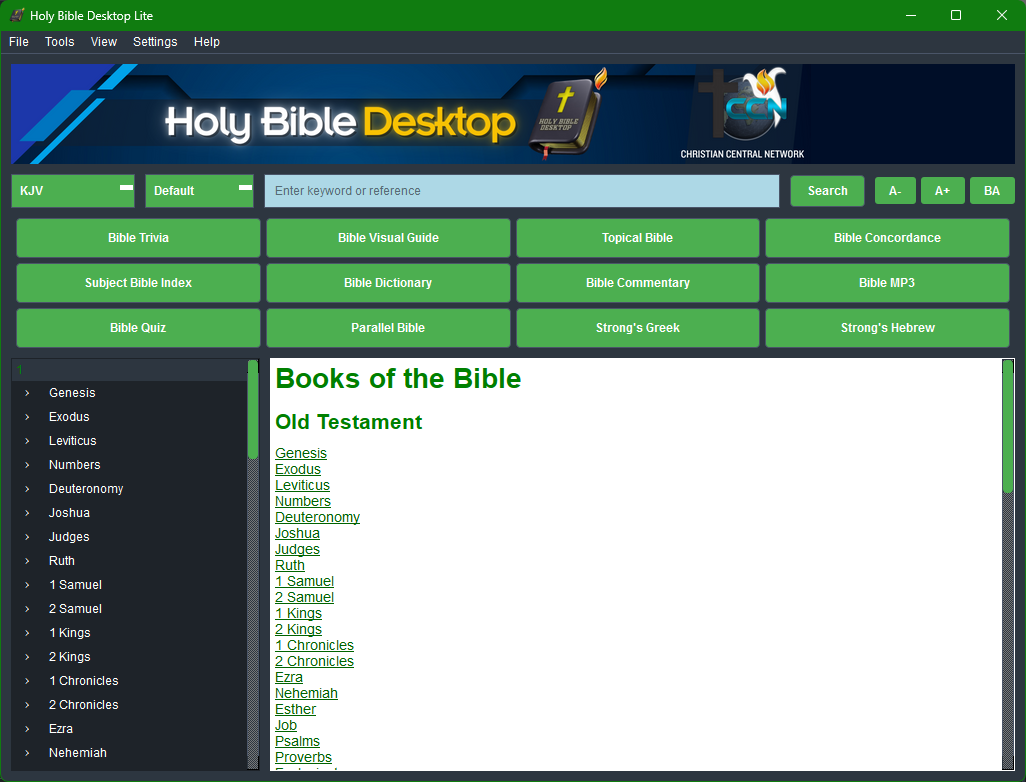Expand 1 Samuel in the sidebar tree

coord(25,584)
